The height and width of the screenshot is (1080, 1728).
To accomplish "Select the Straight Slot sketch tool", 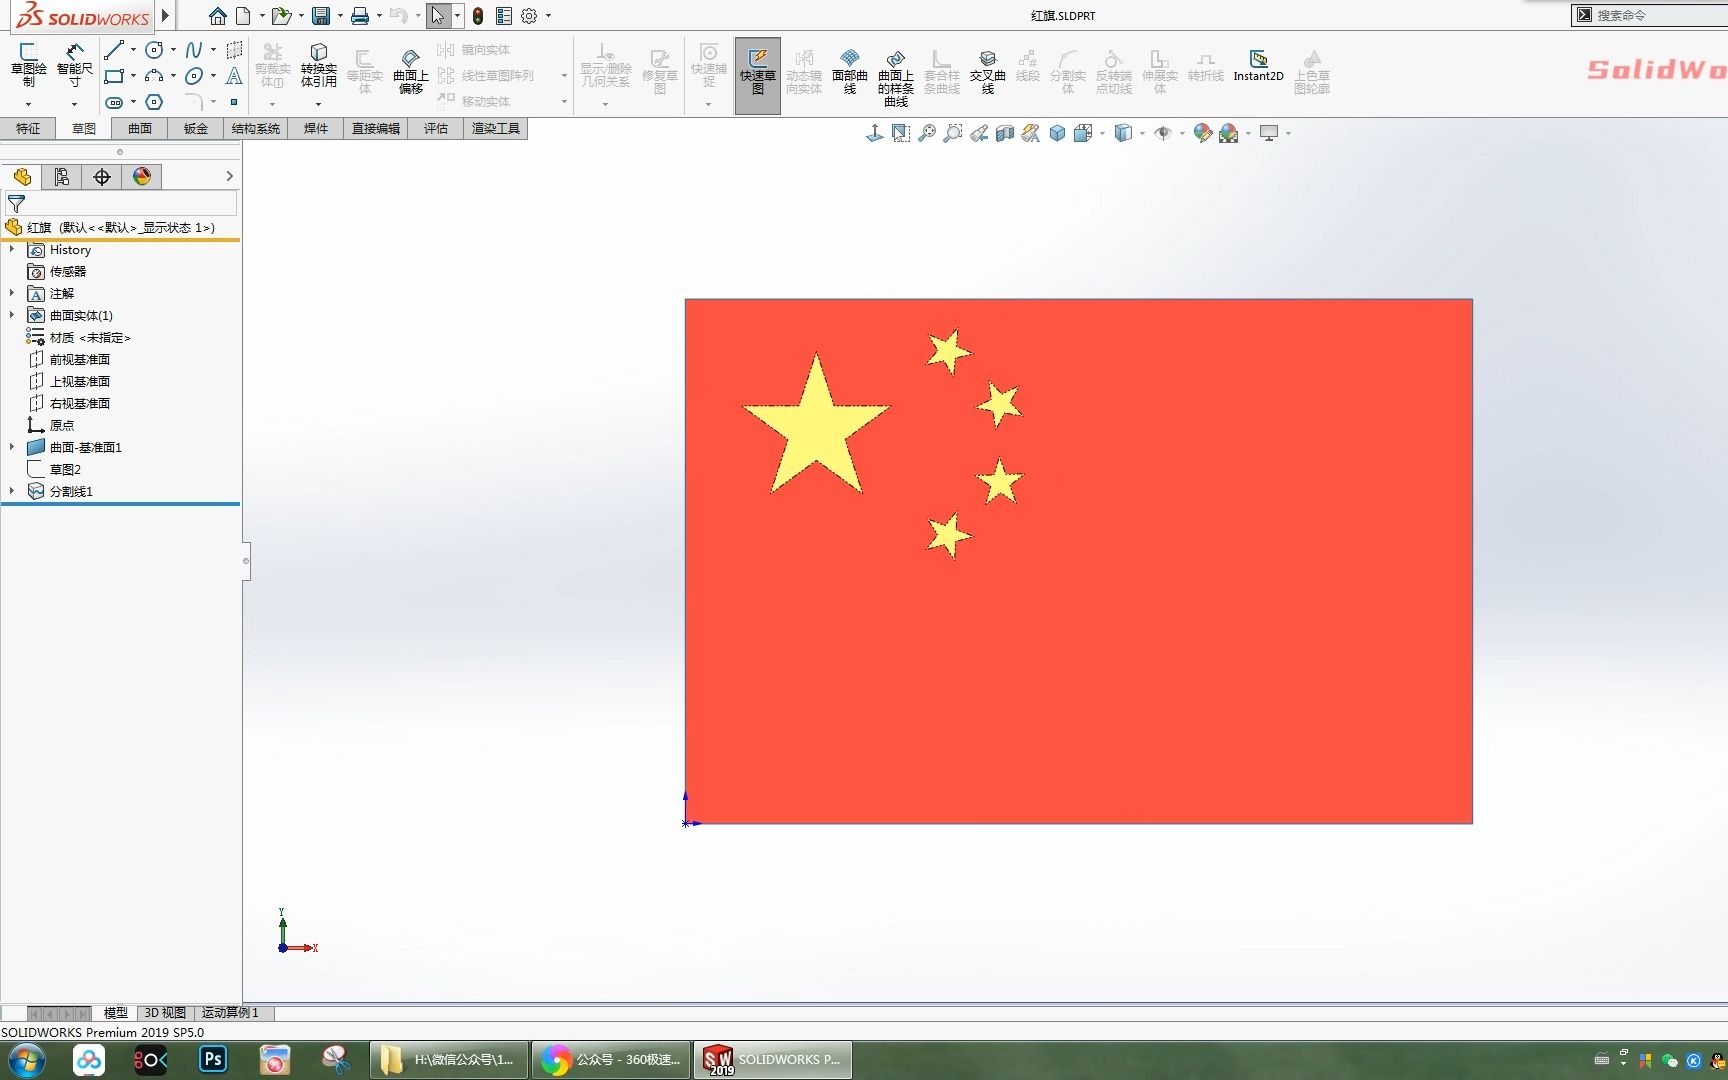I will pyautogui.click(x=114, y=102).
